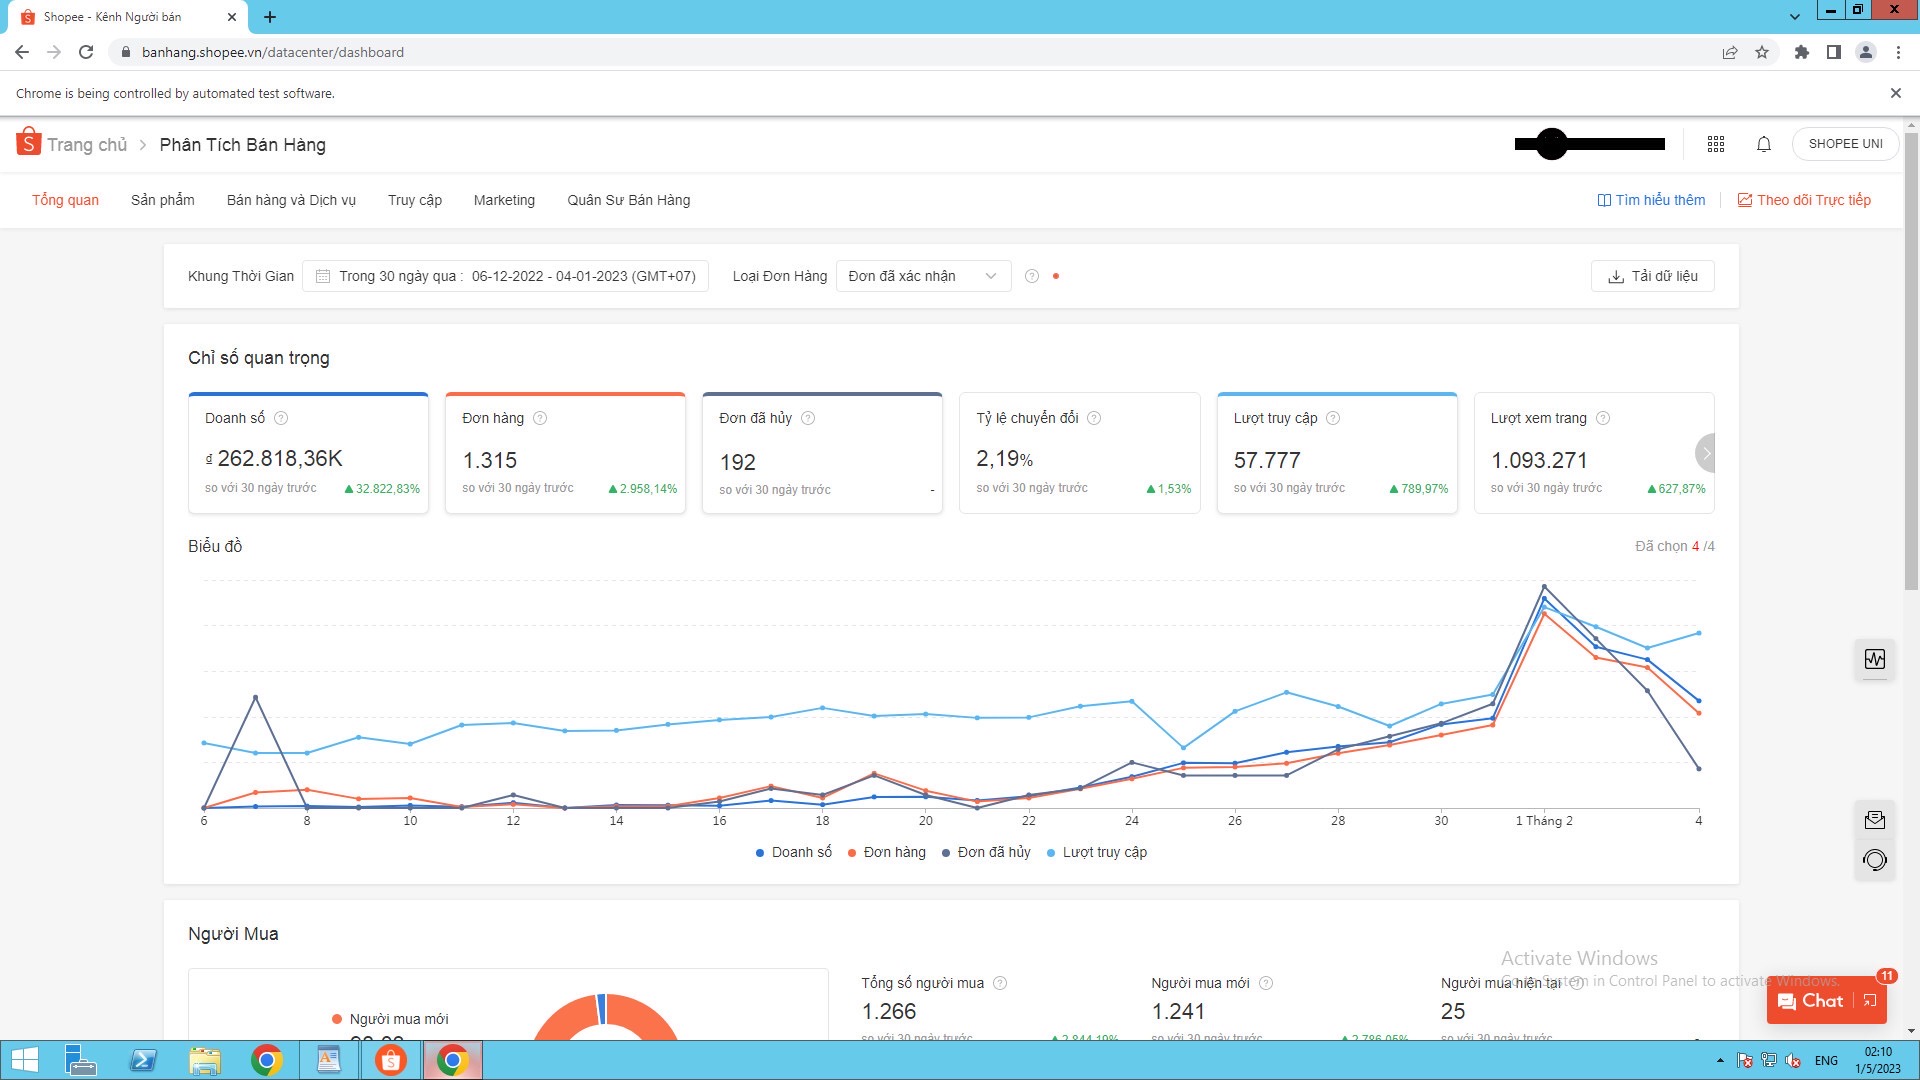Open the floating chart analysis icon on right

(x=1875, y=659)
